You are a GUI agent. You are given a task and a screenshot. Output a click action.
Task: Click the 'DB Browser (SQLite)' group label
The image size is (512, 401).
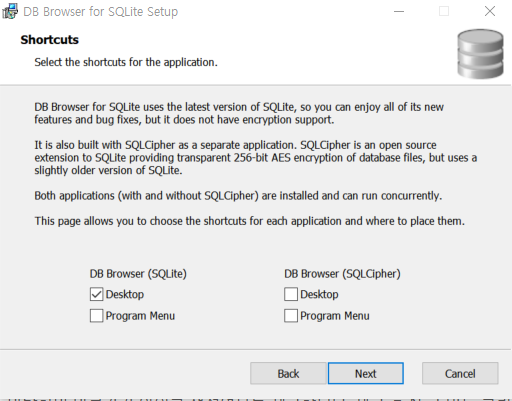[x=138, y=274]
